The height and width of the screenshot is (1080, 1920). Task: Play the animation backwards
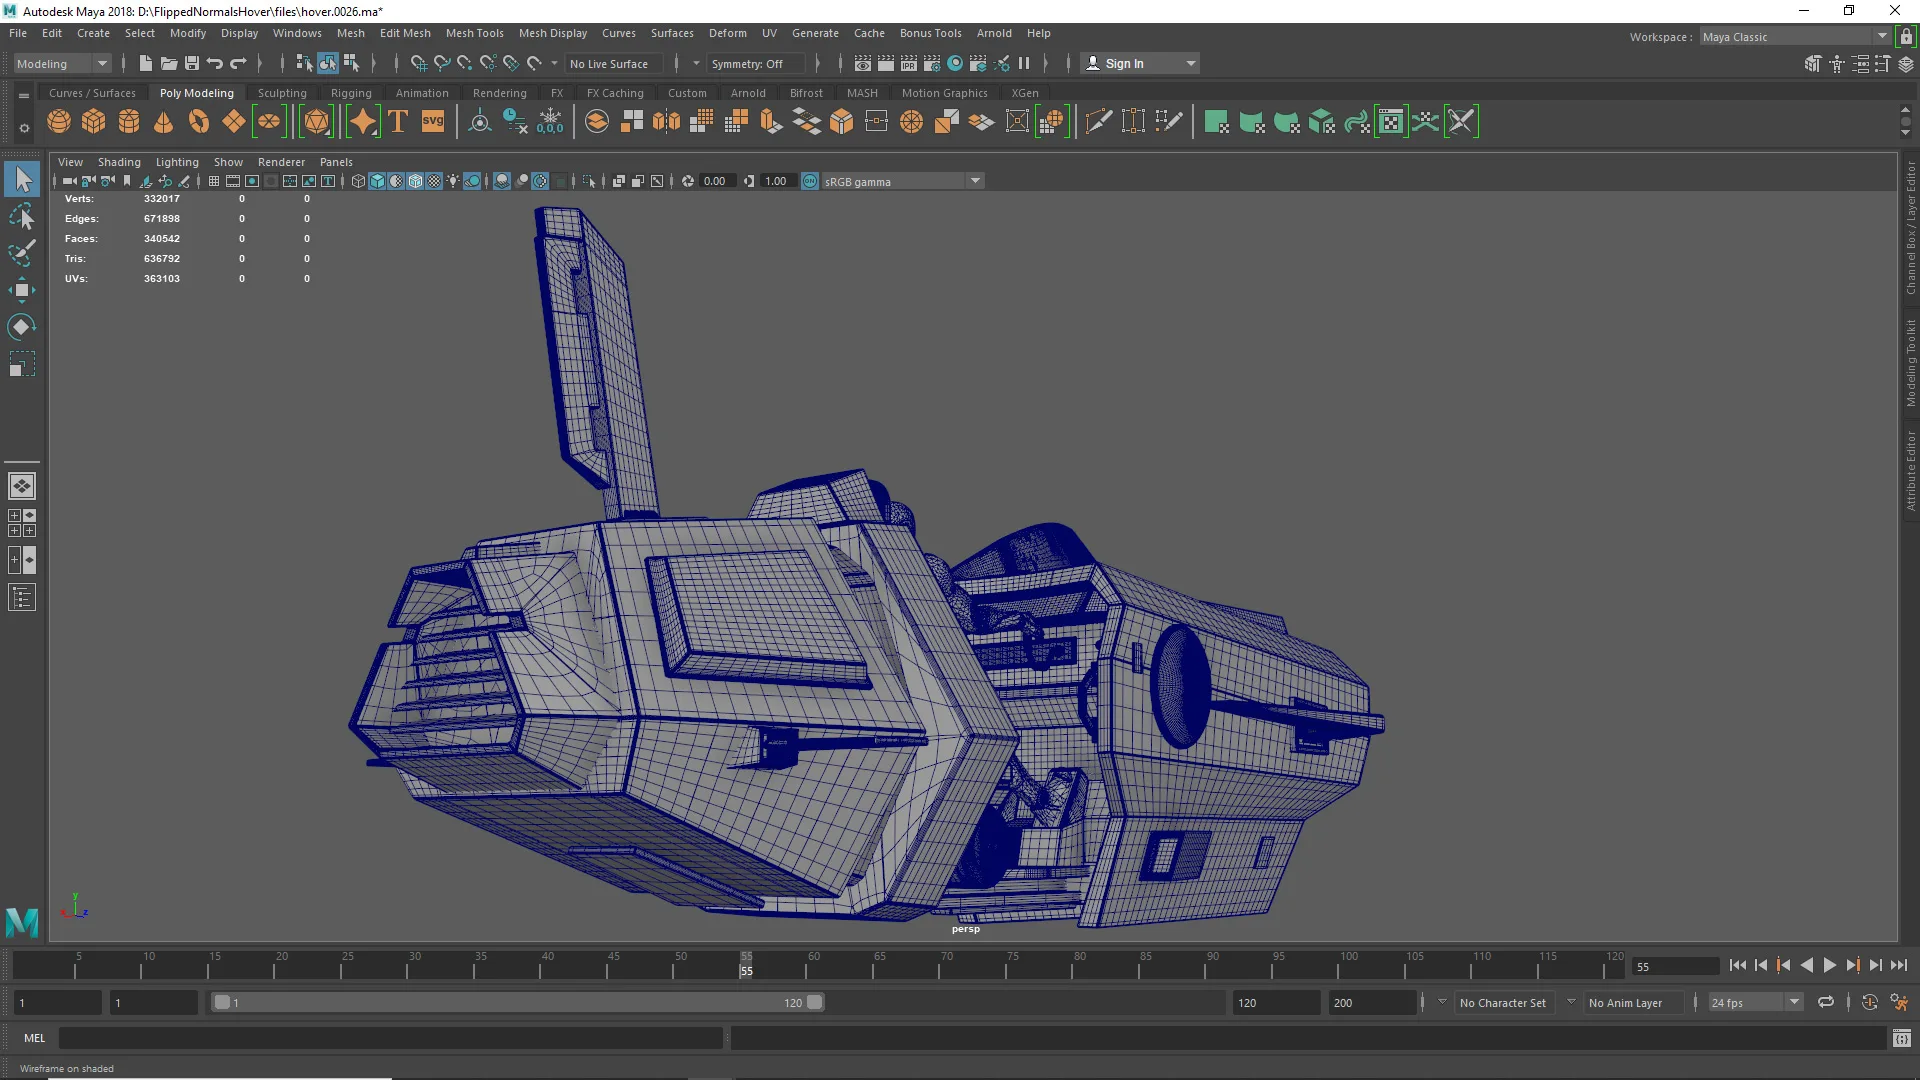point(1806,965)
